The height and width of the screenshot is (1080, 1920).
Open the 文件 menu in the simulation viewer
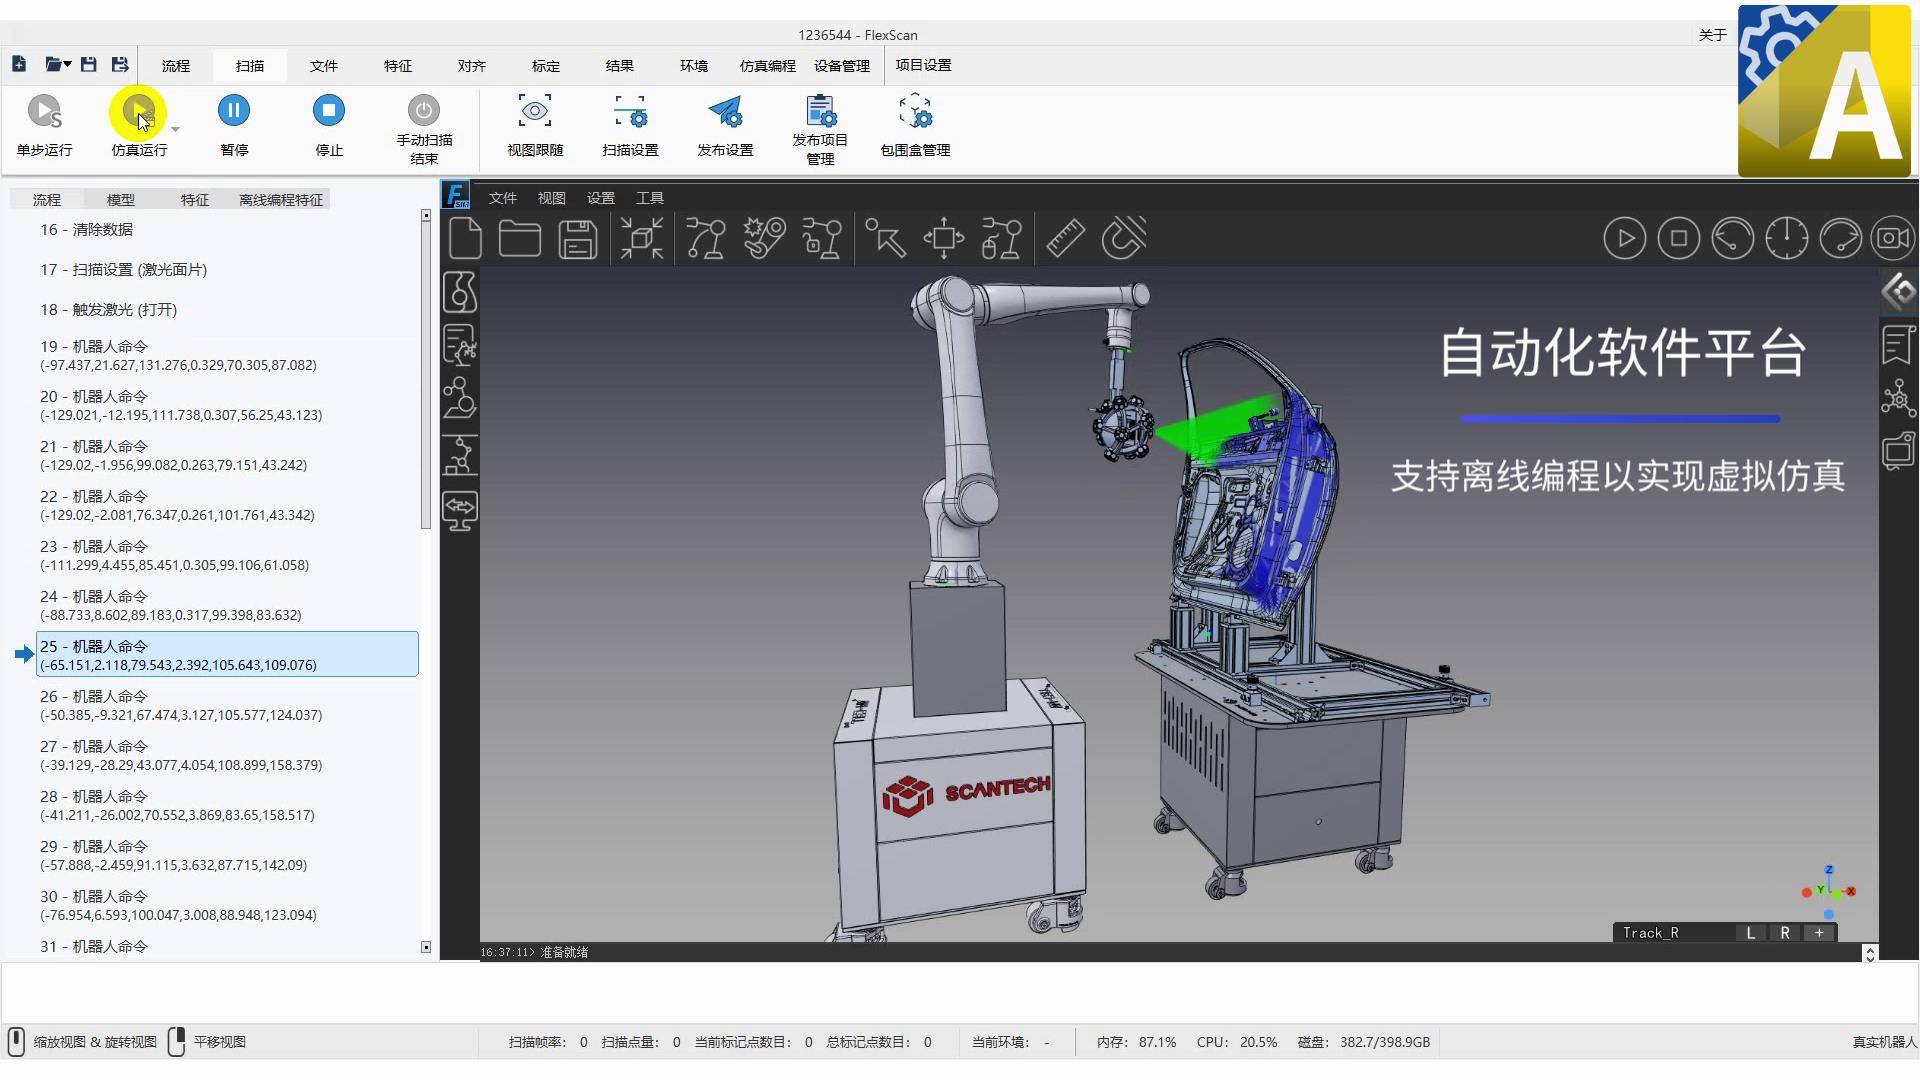[x=503, y=198]
